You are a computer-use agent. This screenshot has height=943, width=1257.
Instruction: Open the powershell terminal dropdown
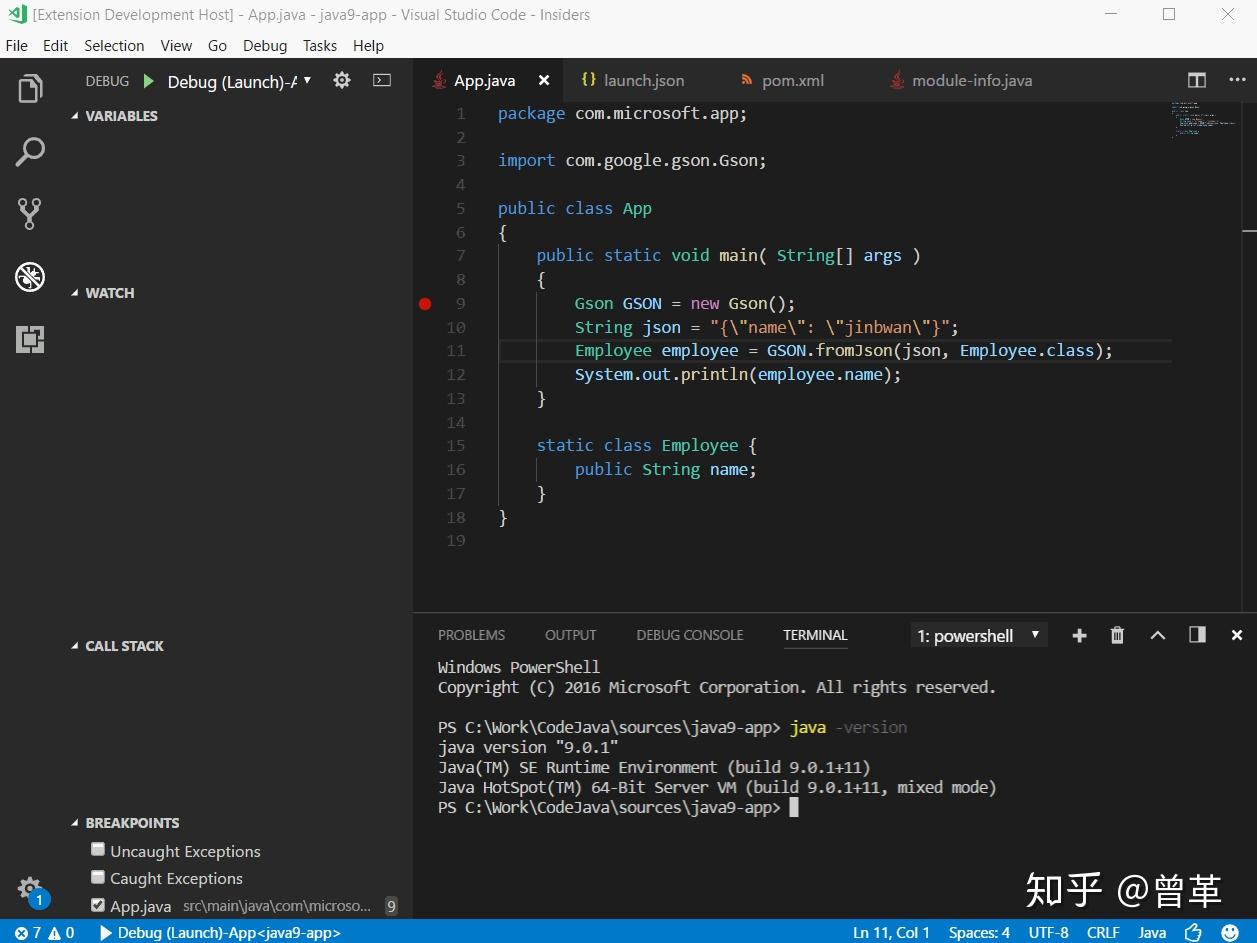point(1035,635)
